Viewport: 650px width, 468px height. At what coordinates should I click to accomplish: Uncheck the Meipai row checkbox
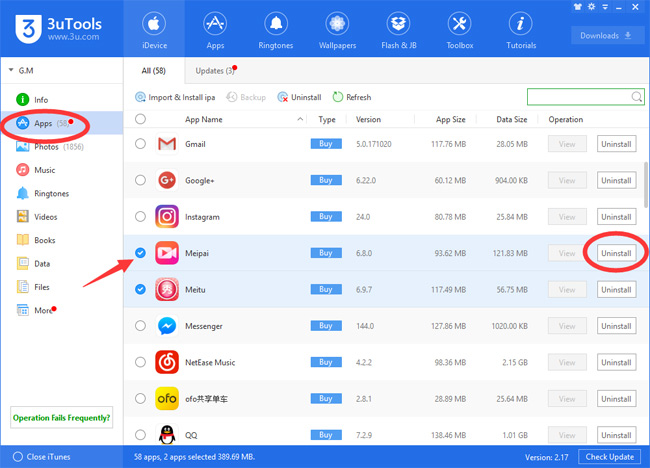point(141,253)
